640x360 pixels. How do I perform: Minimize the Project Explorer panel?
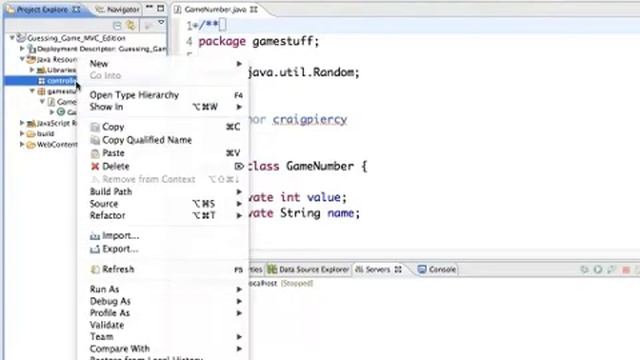[x=149, y=7]
